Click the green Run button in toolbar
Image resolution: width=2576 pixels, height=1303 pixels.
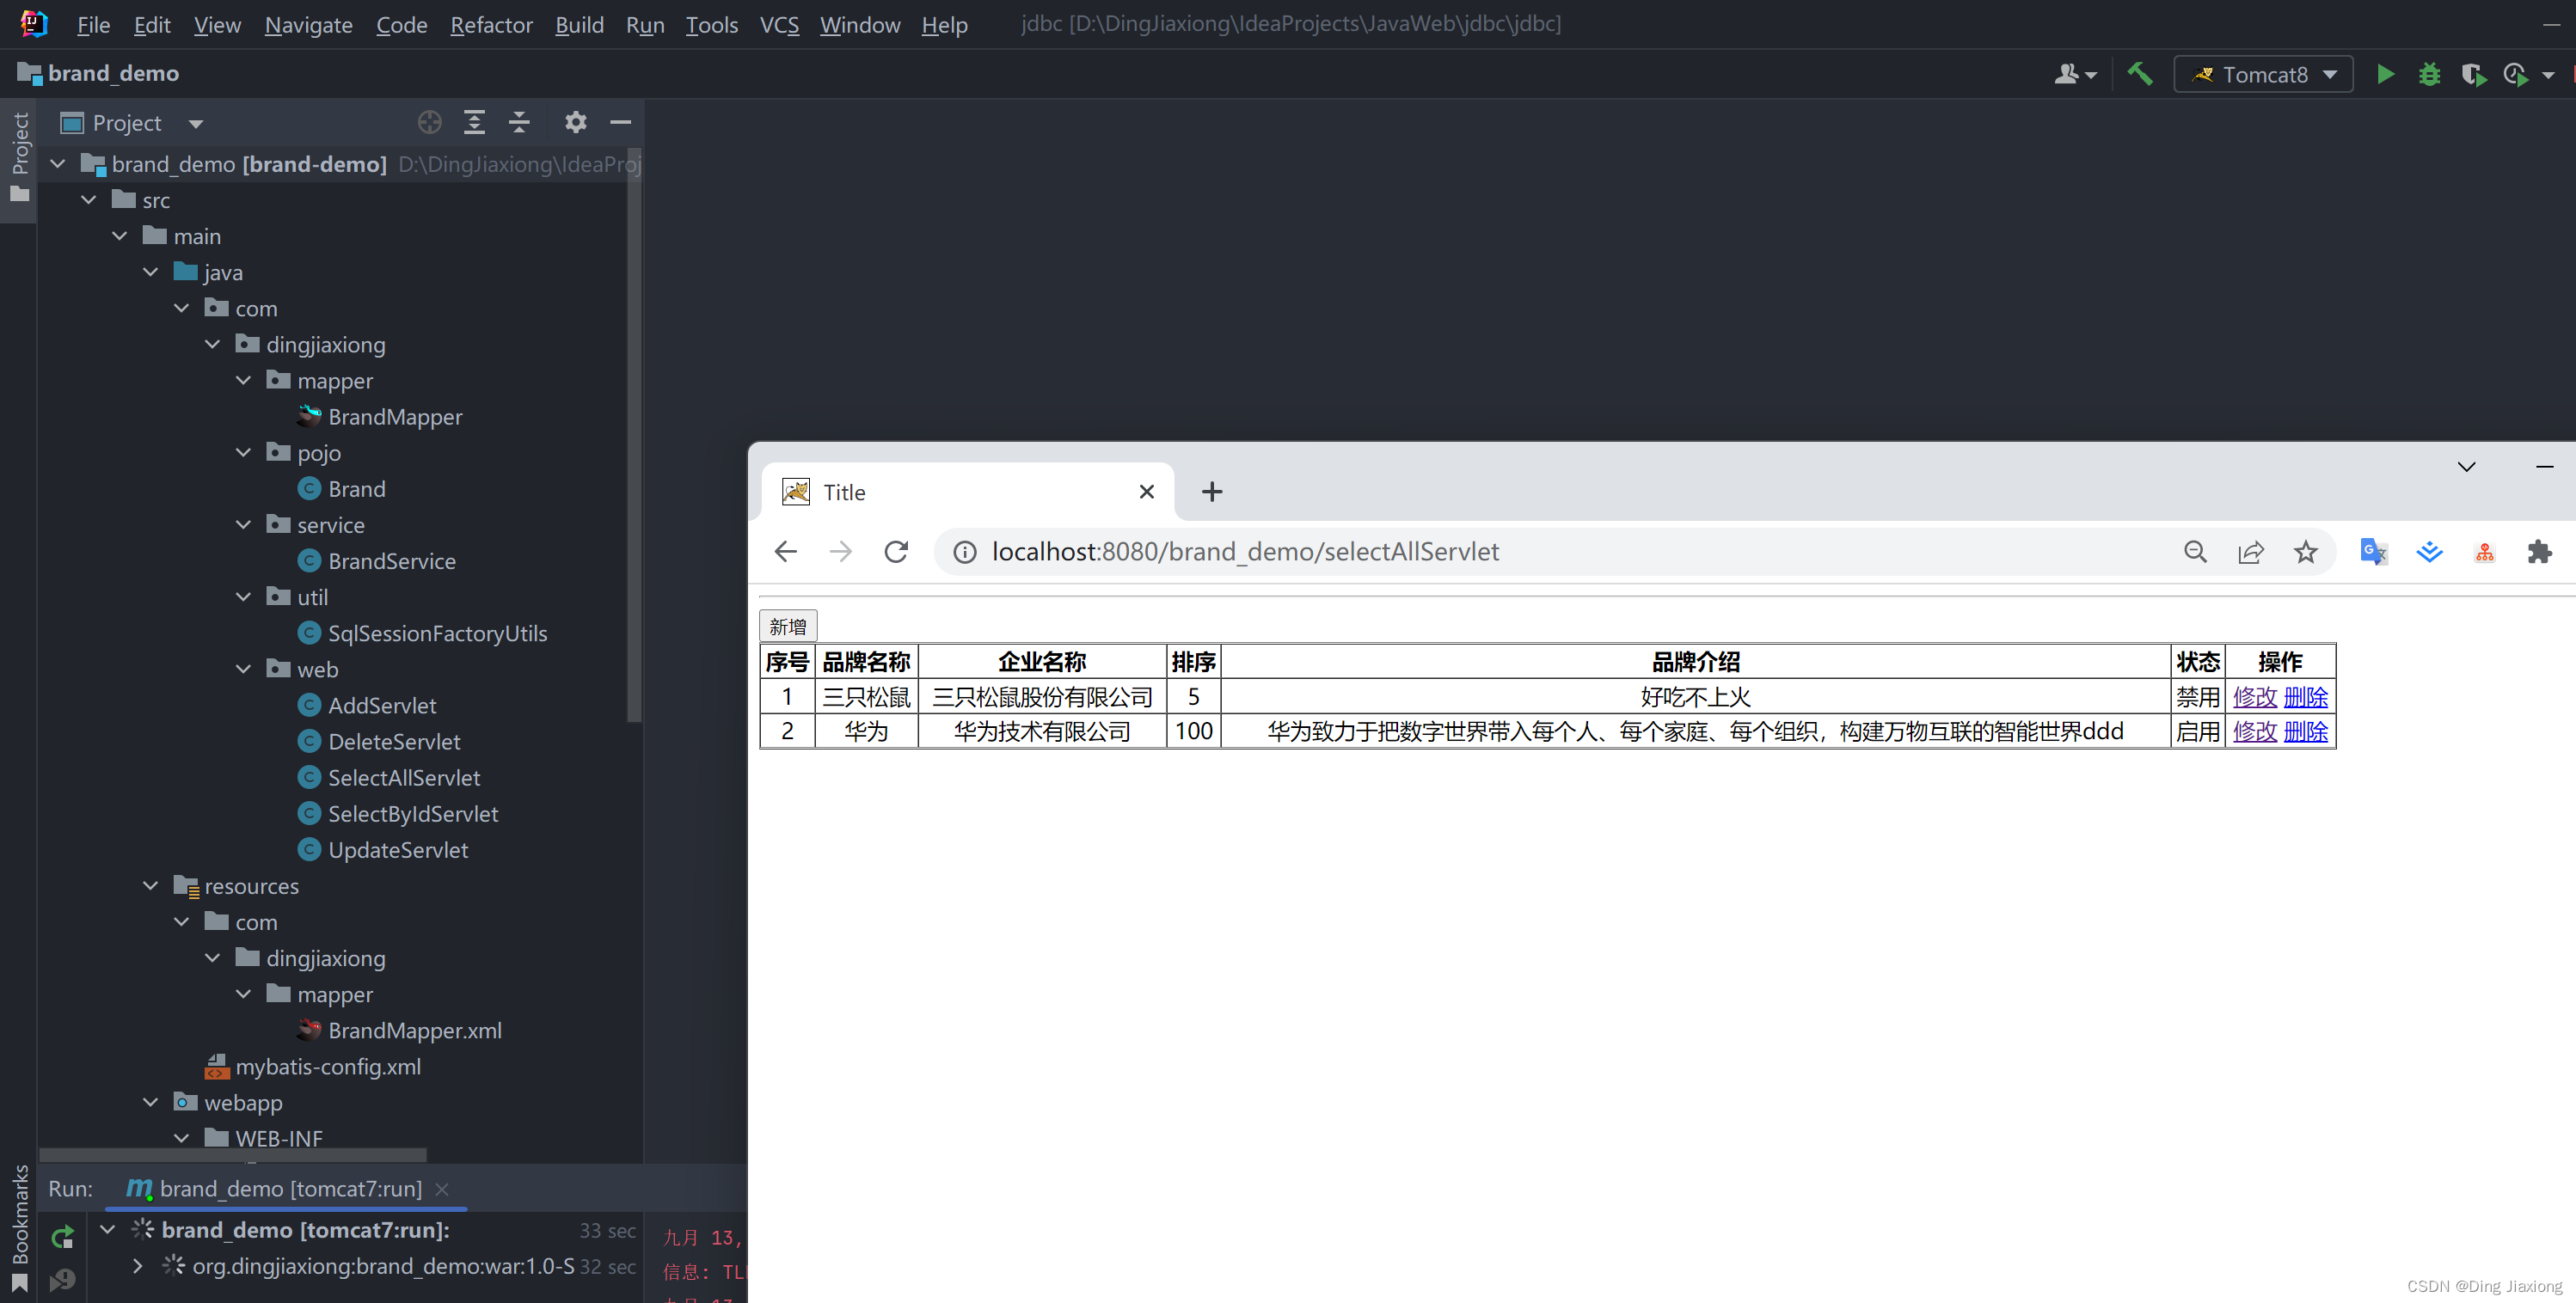click(2385, 74)
